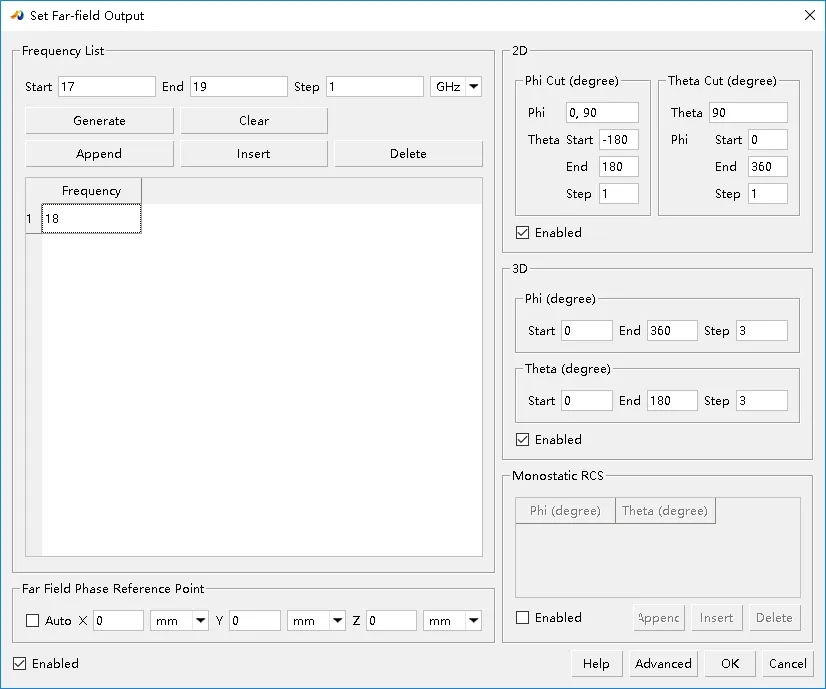The image size is (826, 689).
Task: Click the Start frequency input field
Action: pyautogui.click(x=106, y=87)
